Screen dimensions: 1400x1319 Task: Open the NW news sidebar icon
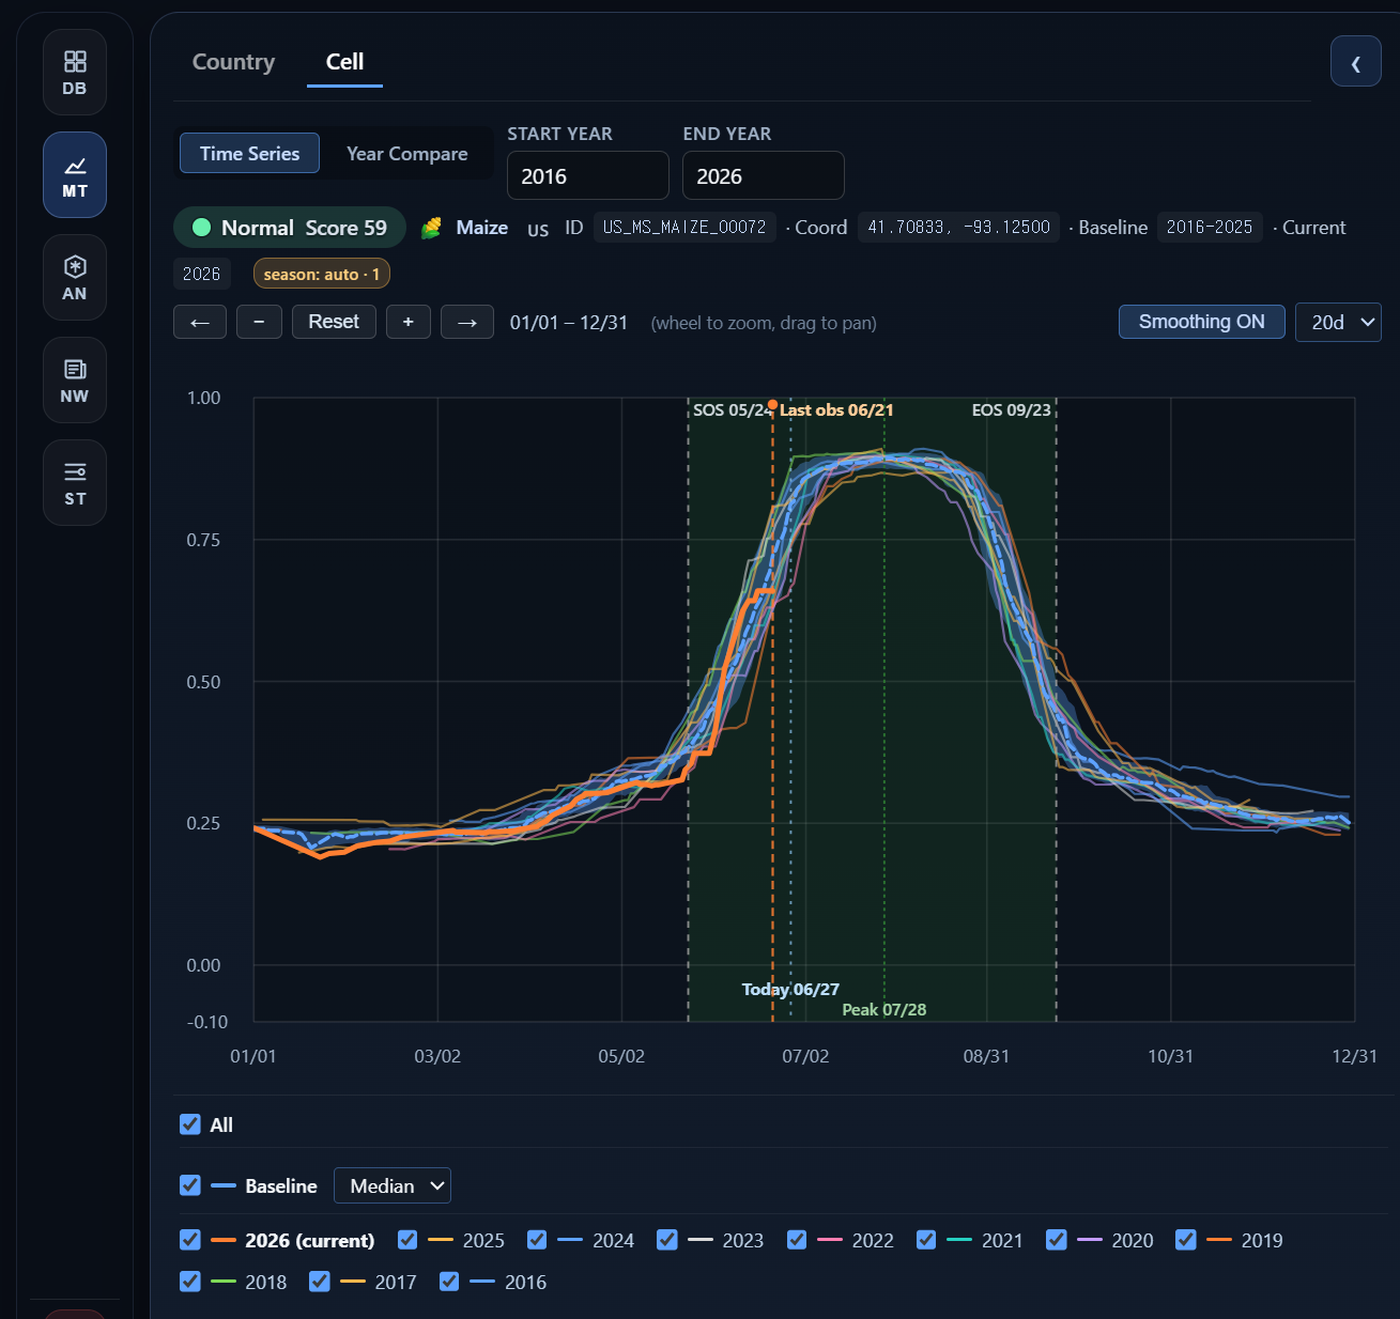[75, 380]
